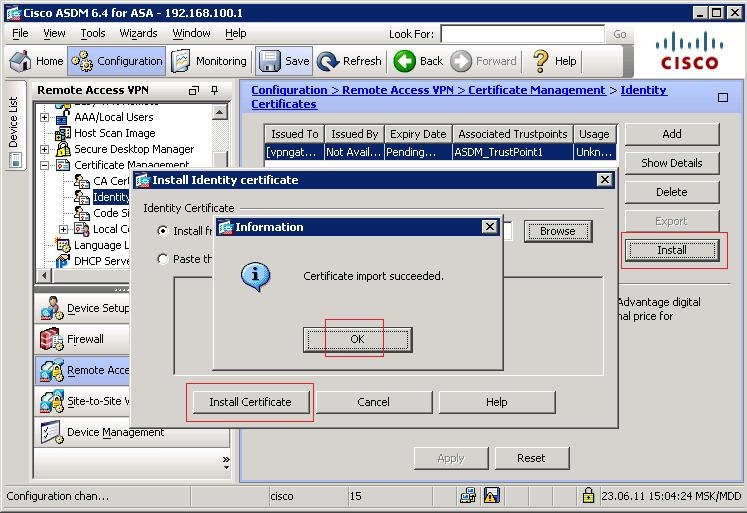
Task: Select Language Localization tree icon
Action: [63, 245]
